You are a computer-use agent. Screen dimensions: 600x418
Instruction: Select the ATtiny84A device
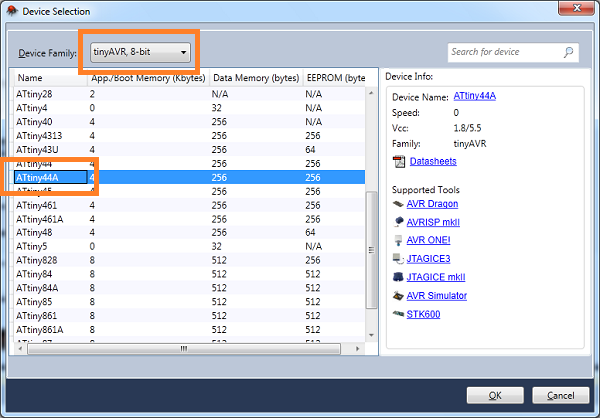pyautogui.click(x=190, y=288)
